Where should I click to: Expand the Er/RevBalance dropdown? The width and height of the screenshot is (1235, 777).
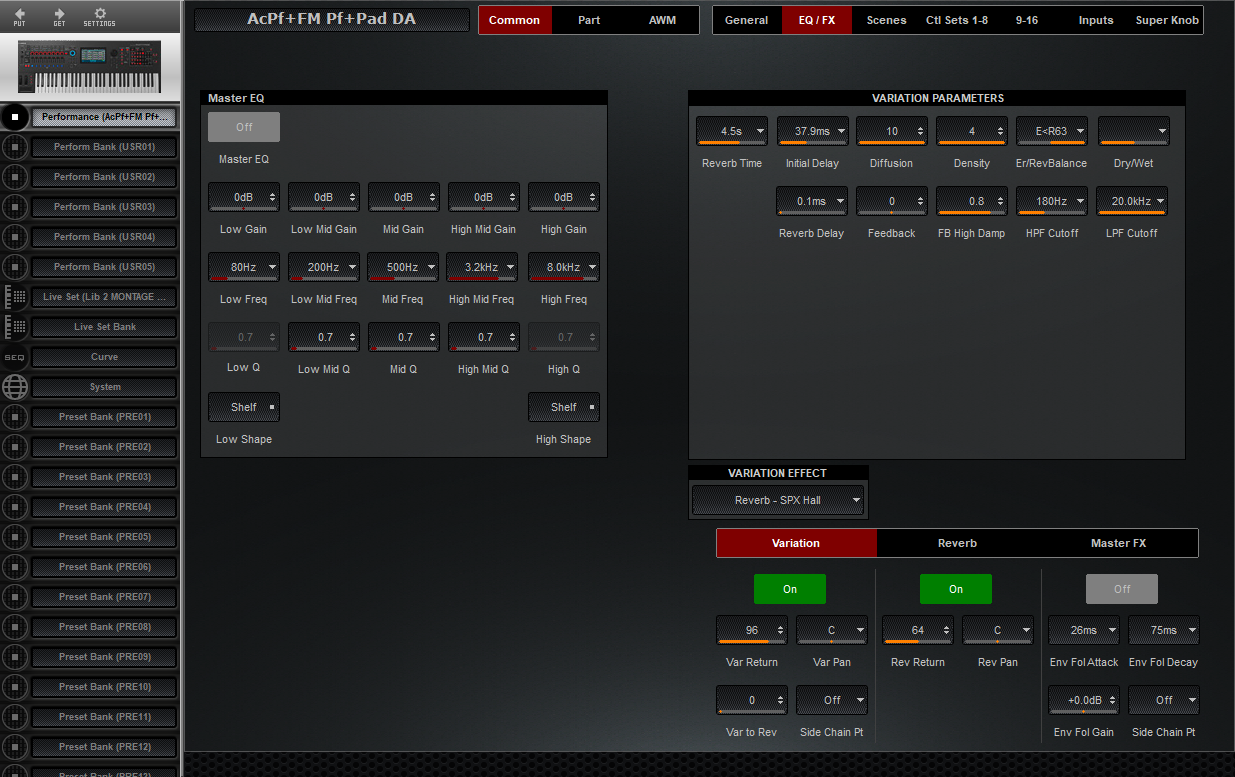coord(1052,131)
